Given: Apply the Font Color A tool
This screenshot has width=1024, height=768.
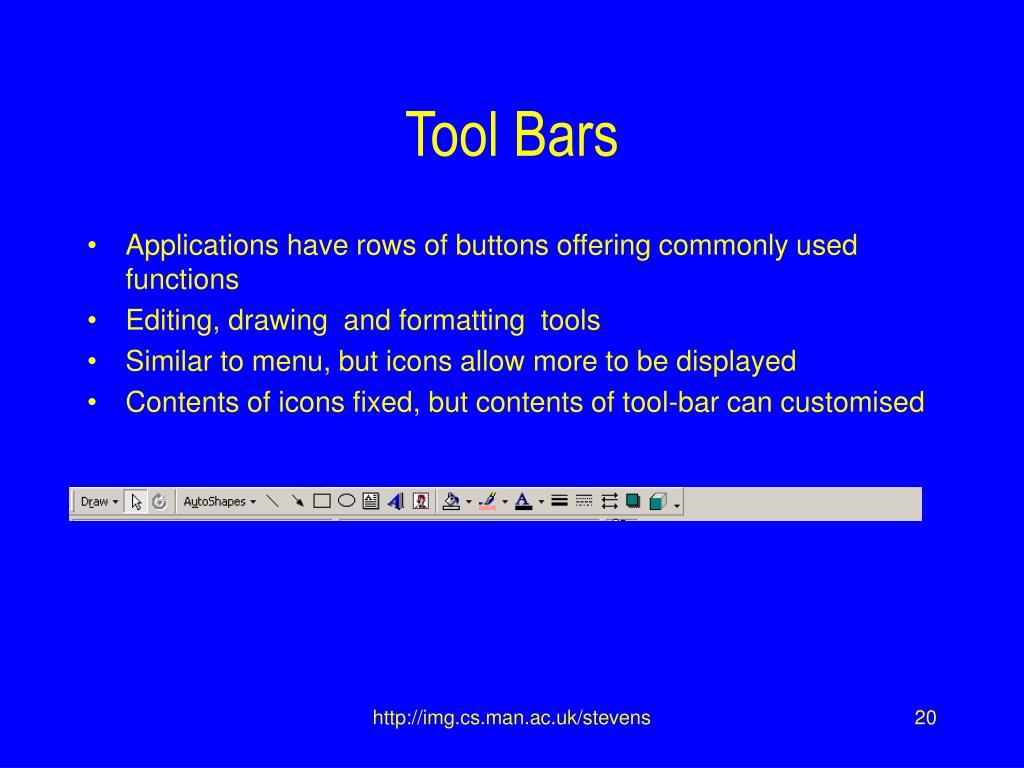Looking at the screenshot, I should click(523, 502).
